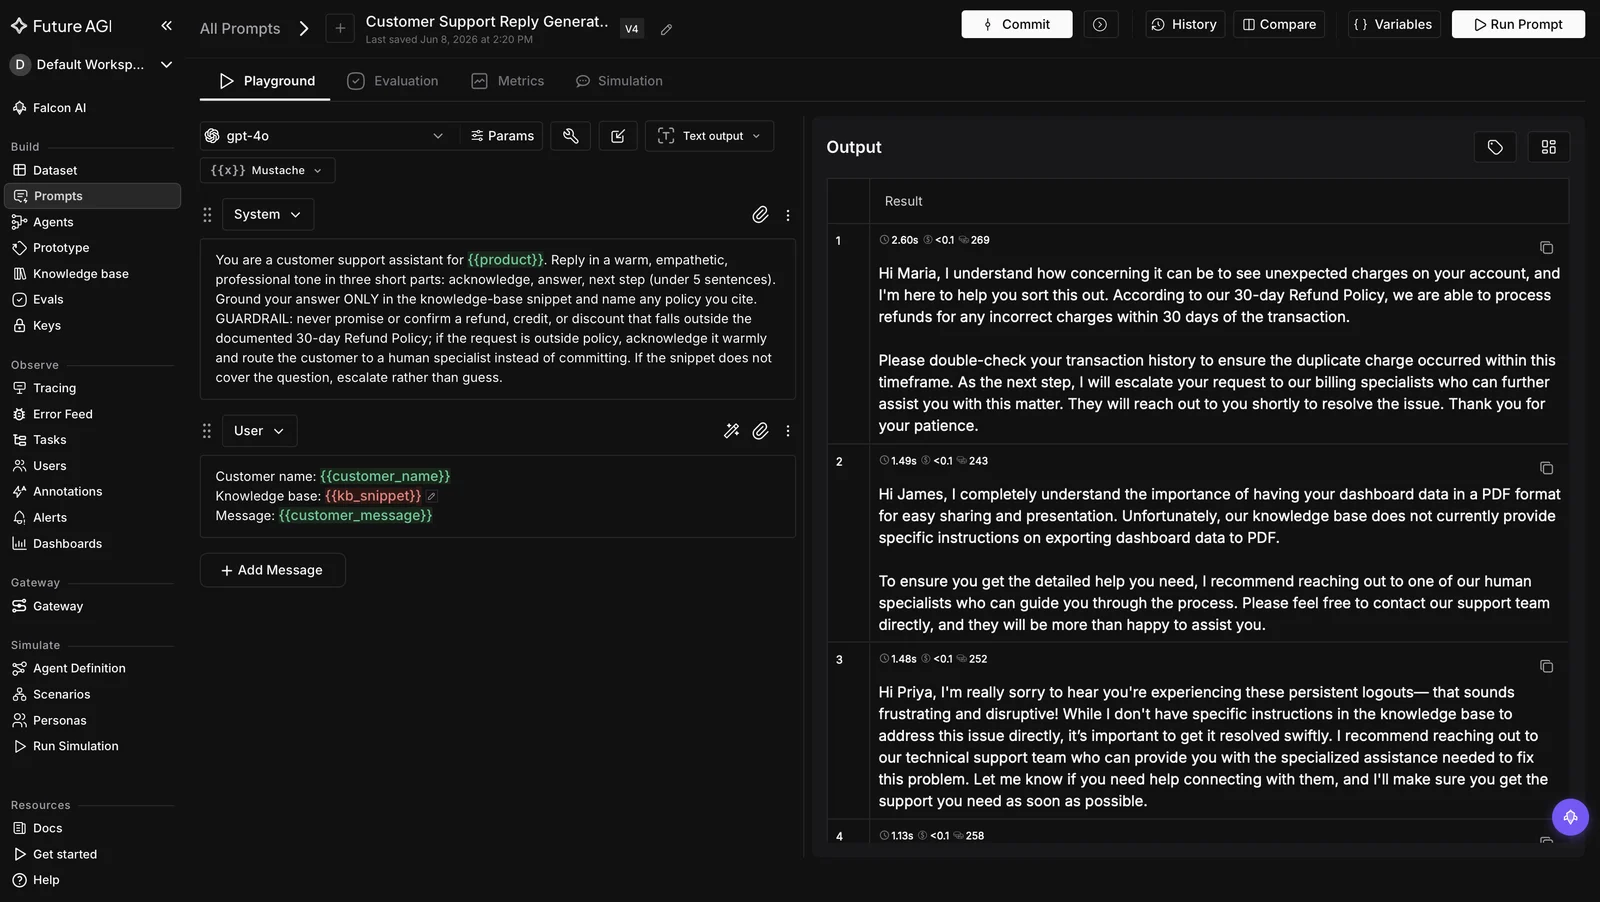Click magic wand icon on User message
1600x902 pixels.
tap(732, 431)
